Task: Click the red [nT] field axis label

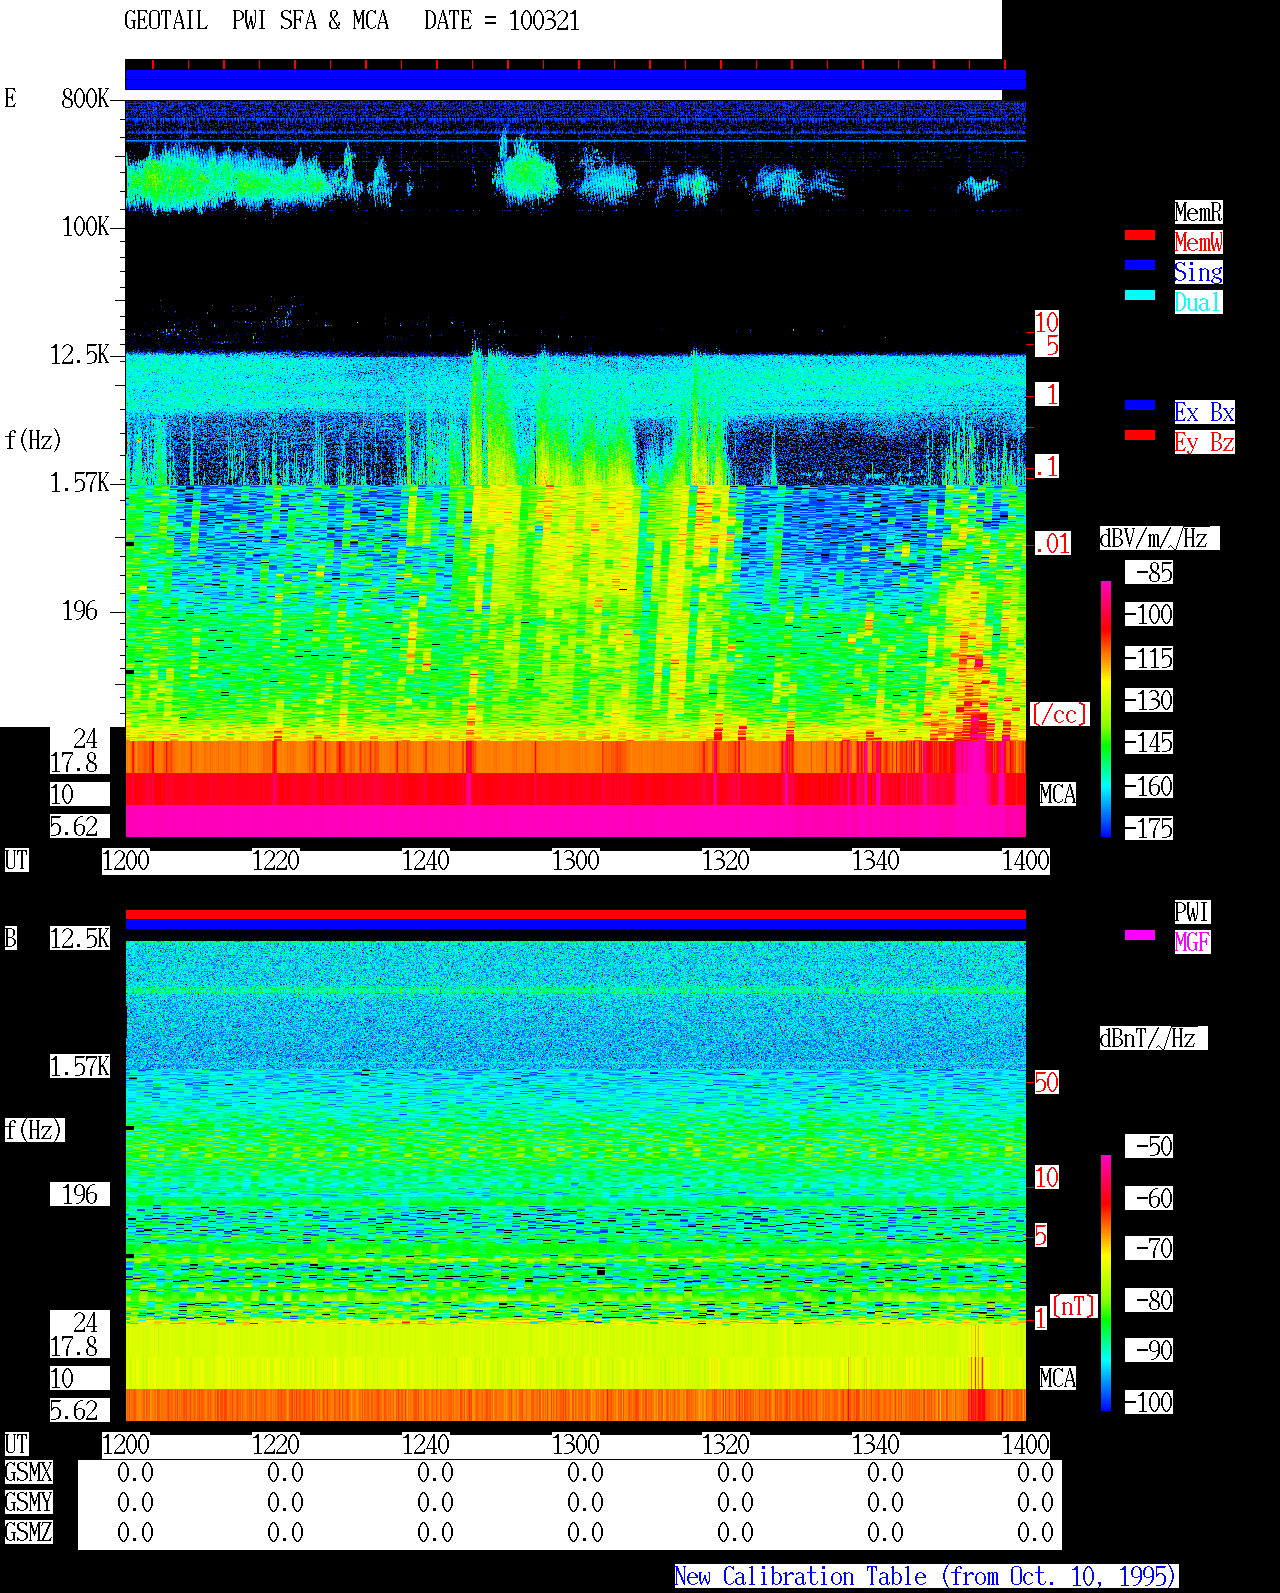Action: [1074, 1306]
